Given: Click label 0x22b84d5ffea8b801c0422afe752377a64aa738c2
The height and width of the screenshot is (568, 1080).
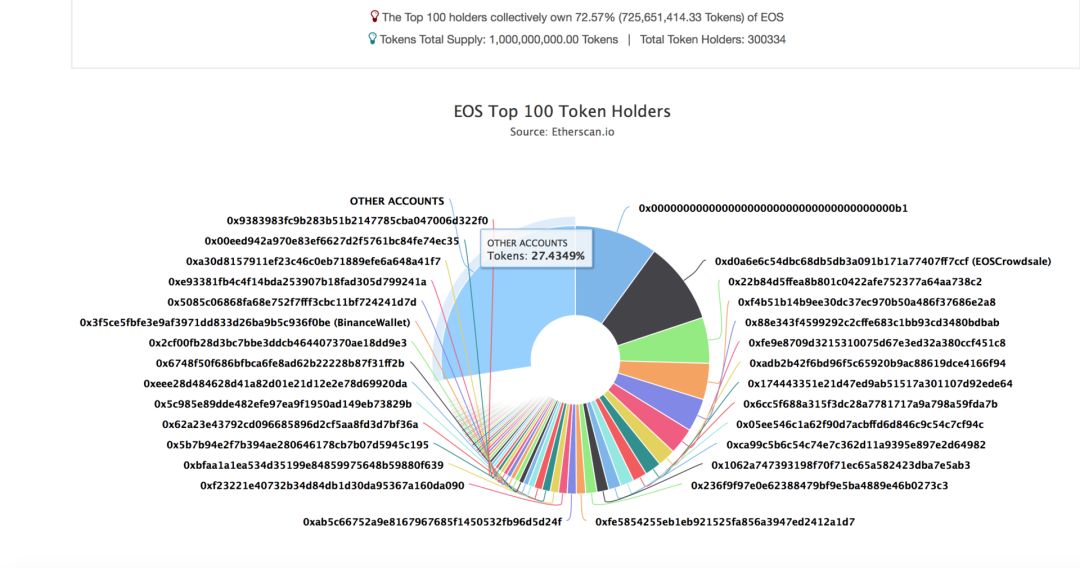Looking at the screenshot, I should click(x=855, y=282).
